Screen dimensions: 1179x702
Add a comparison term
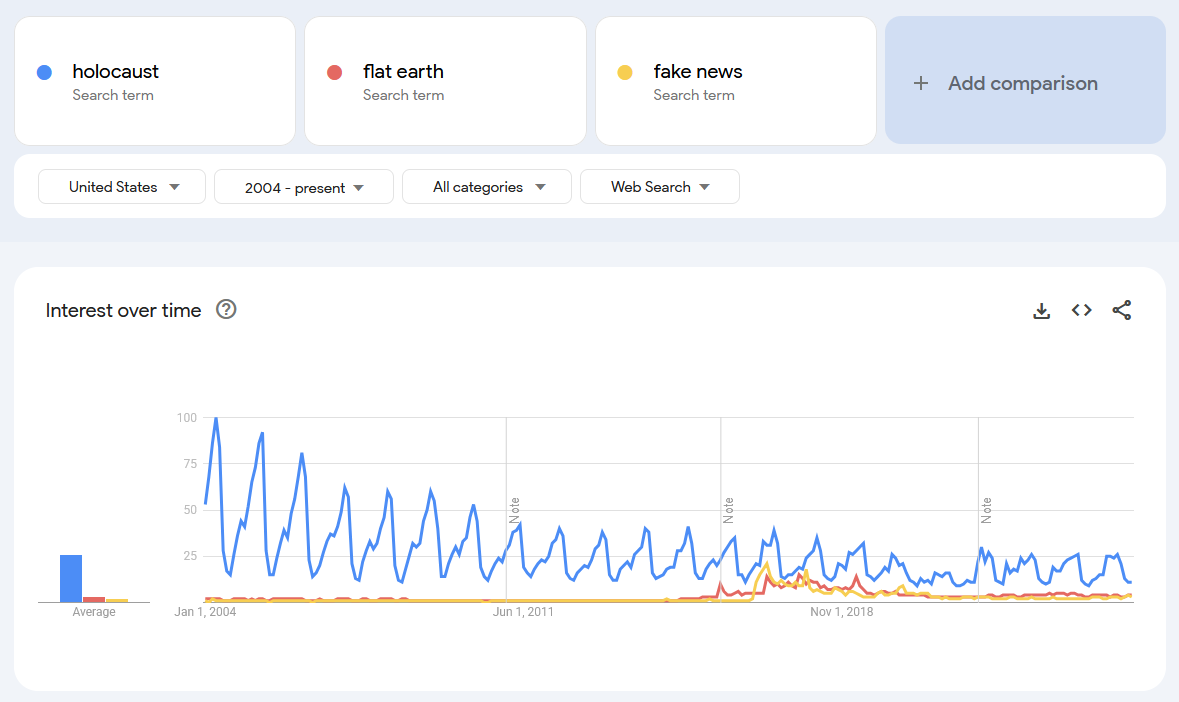(1025, 80)
